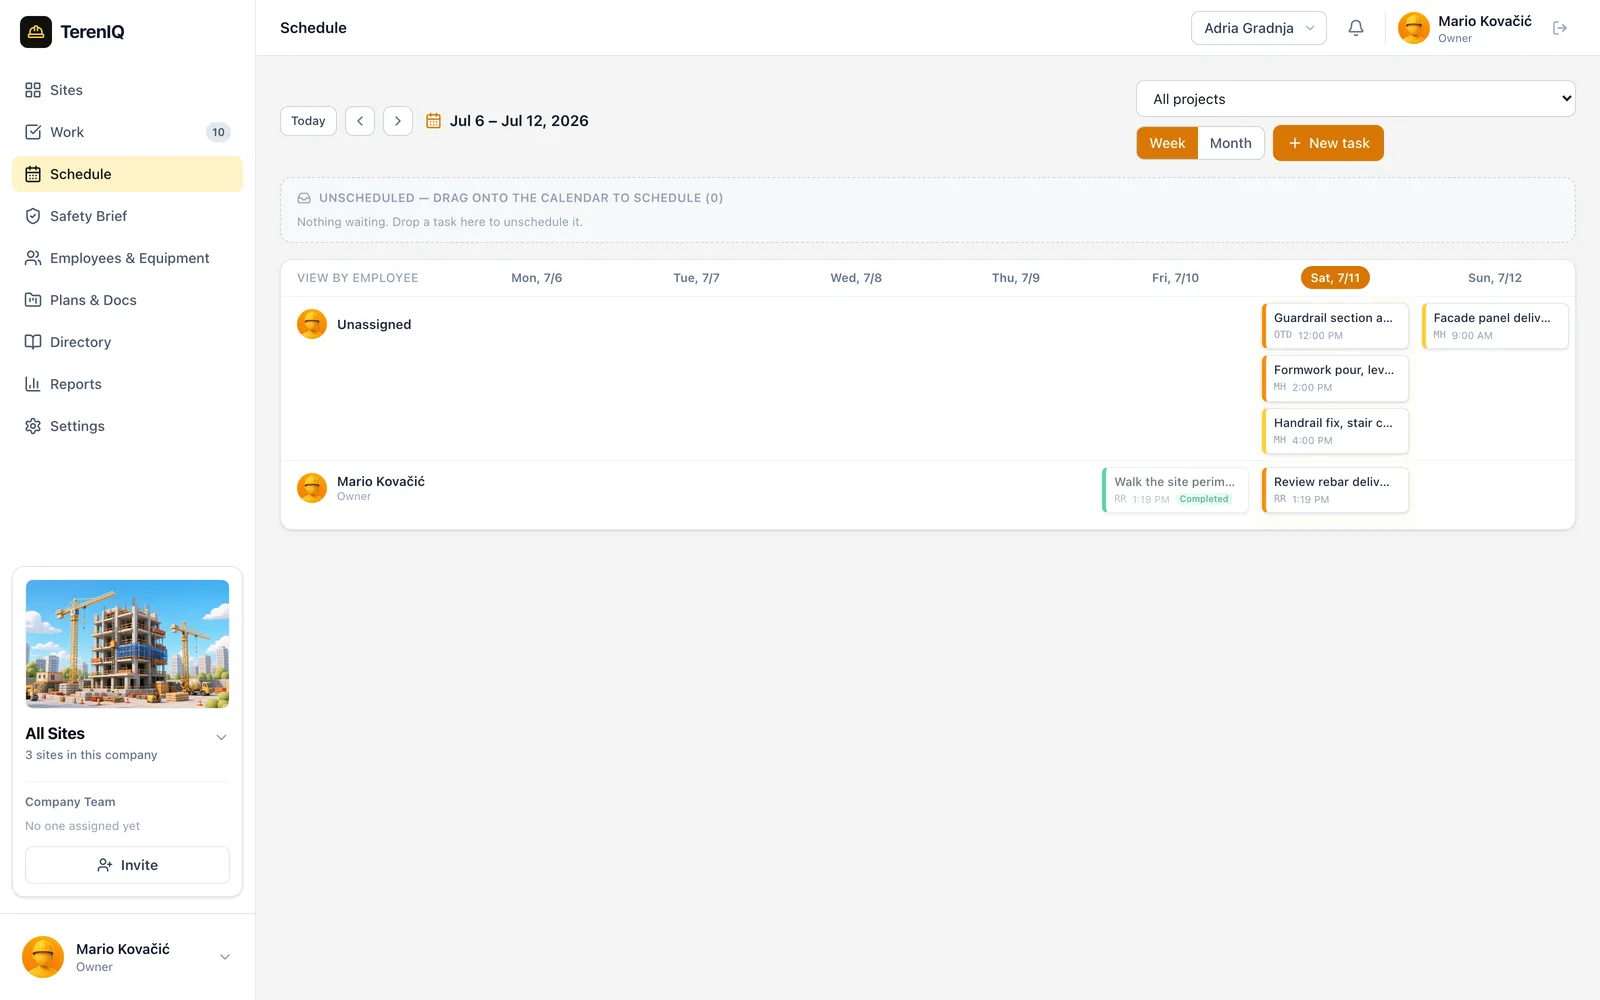Create a New task
The height and width of the screenshot is (1000, 1600).
[1328, 143]
